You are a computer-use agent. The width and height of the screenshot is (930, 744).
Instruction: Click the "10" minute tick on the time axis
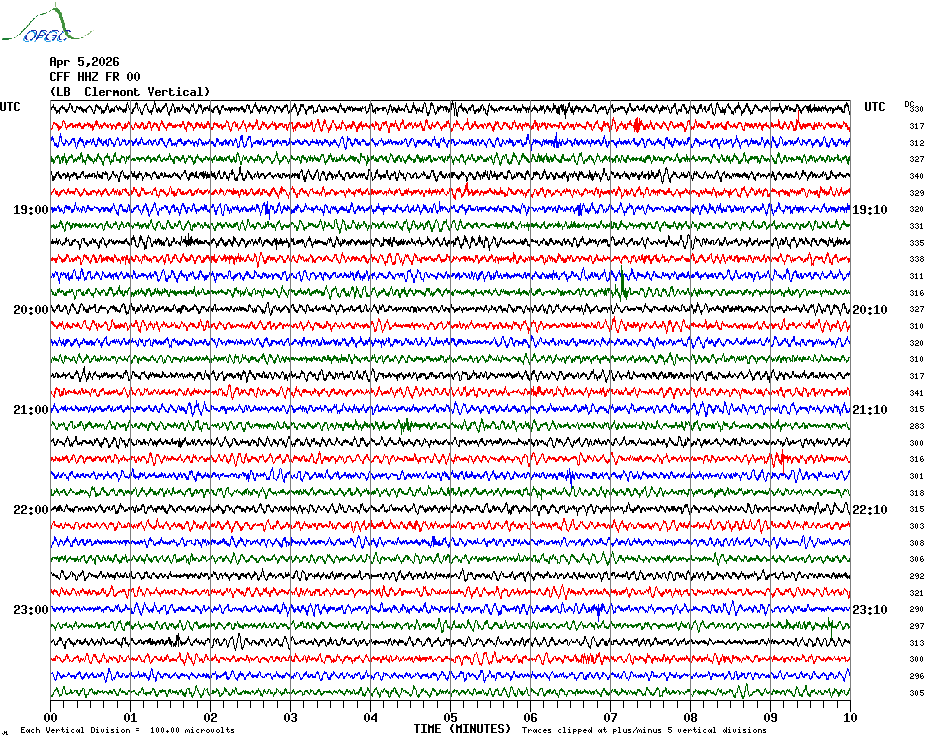point(851,717)
